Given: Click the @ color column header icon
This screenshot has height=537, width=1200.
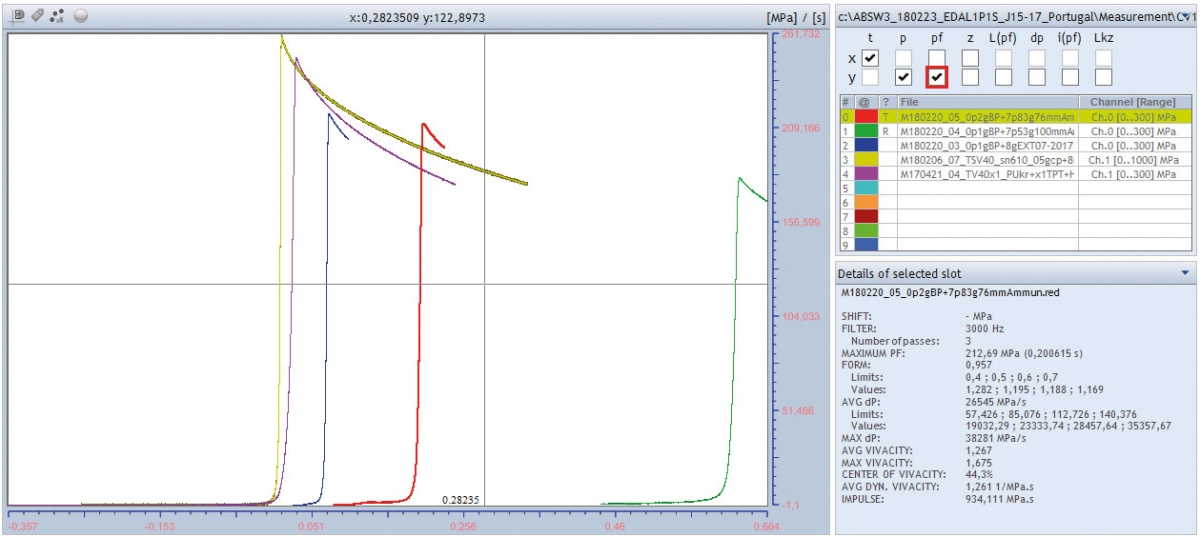Looking at the screenshot, I should point(864,102).
